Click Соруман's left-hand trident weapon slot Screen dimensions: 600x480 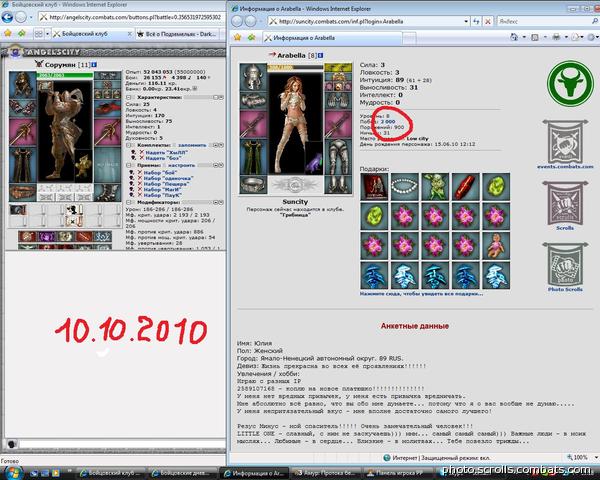pyautogui.click(x=23, y=132)
